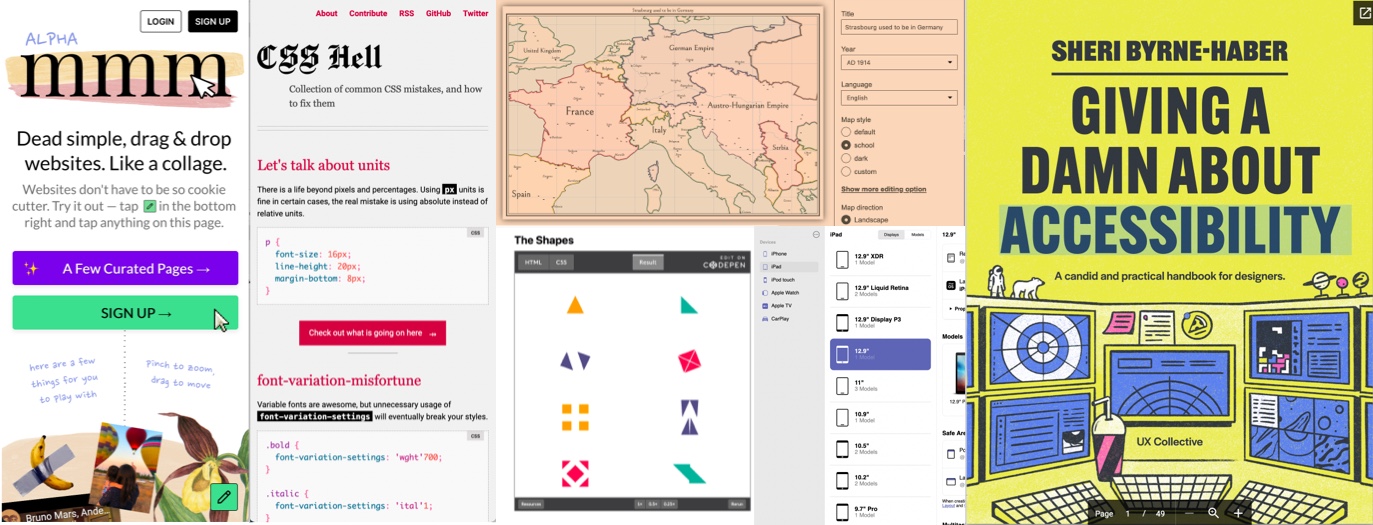This screenshot has height=525, width=1373.
Task: Click the minus zoom-out icon in PDF toolbar
Action: coord(1188,513)
